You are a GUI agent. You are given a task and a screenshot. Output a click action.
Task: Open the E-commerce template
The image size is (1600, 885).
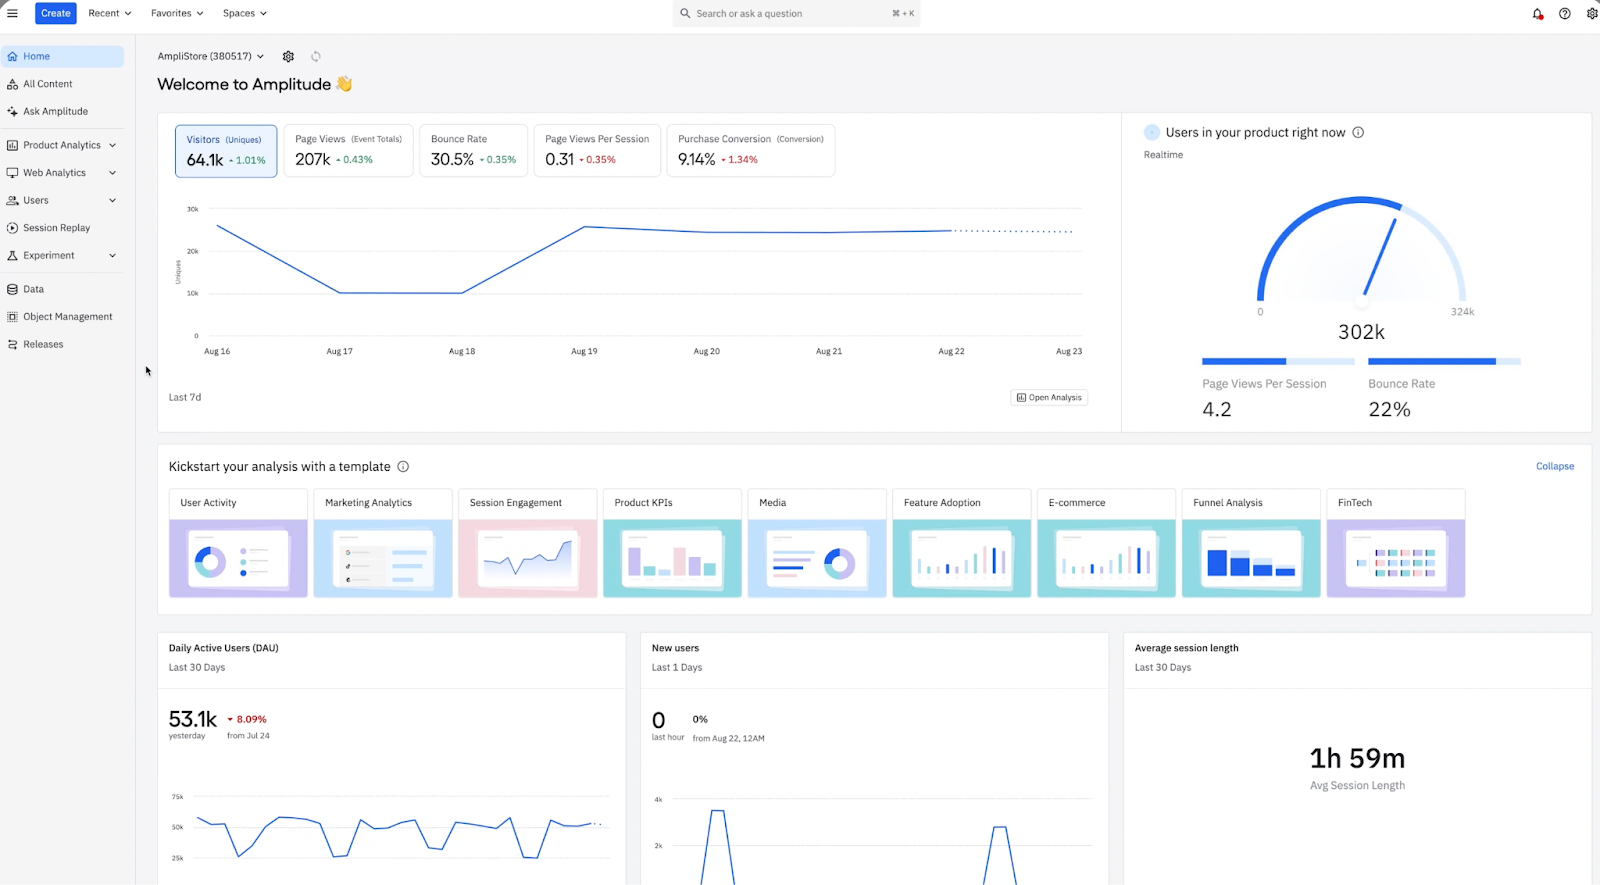click(x=1106, y=543)
